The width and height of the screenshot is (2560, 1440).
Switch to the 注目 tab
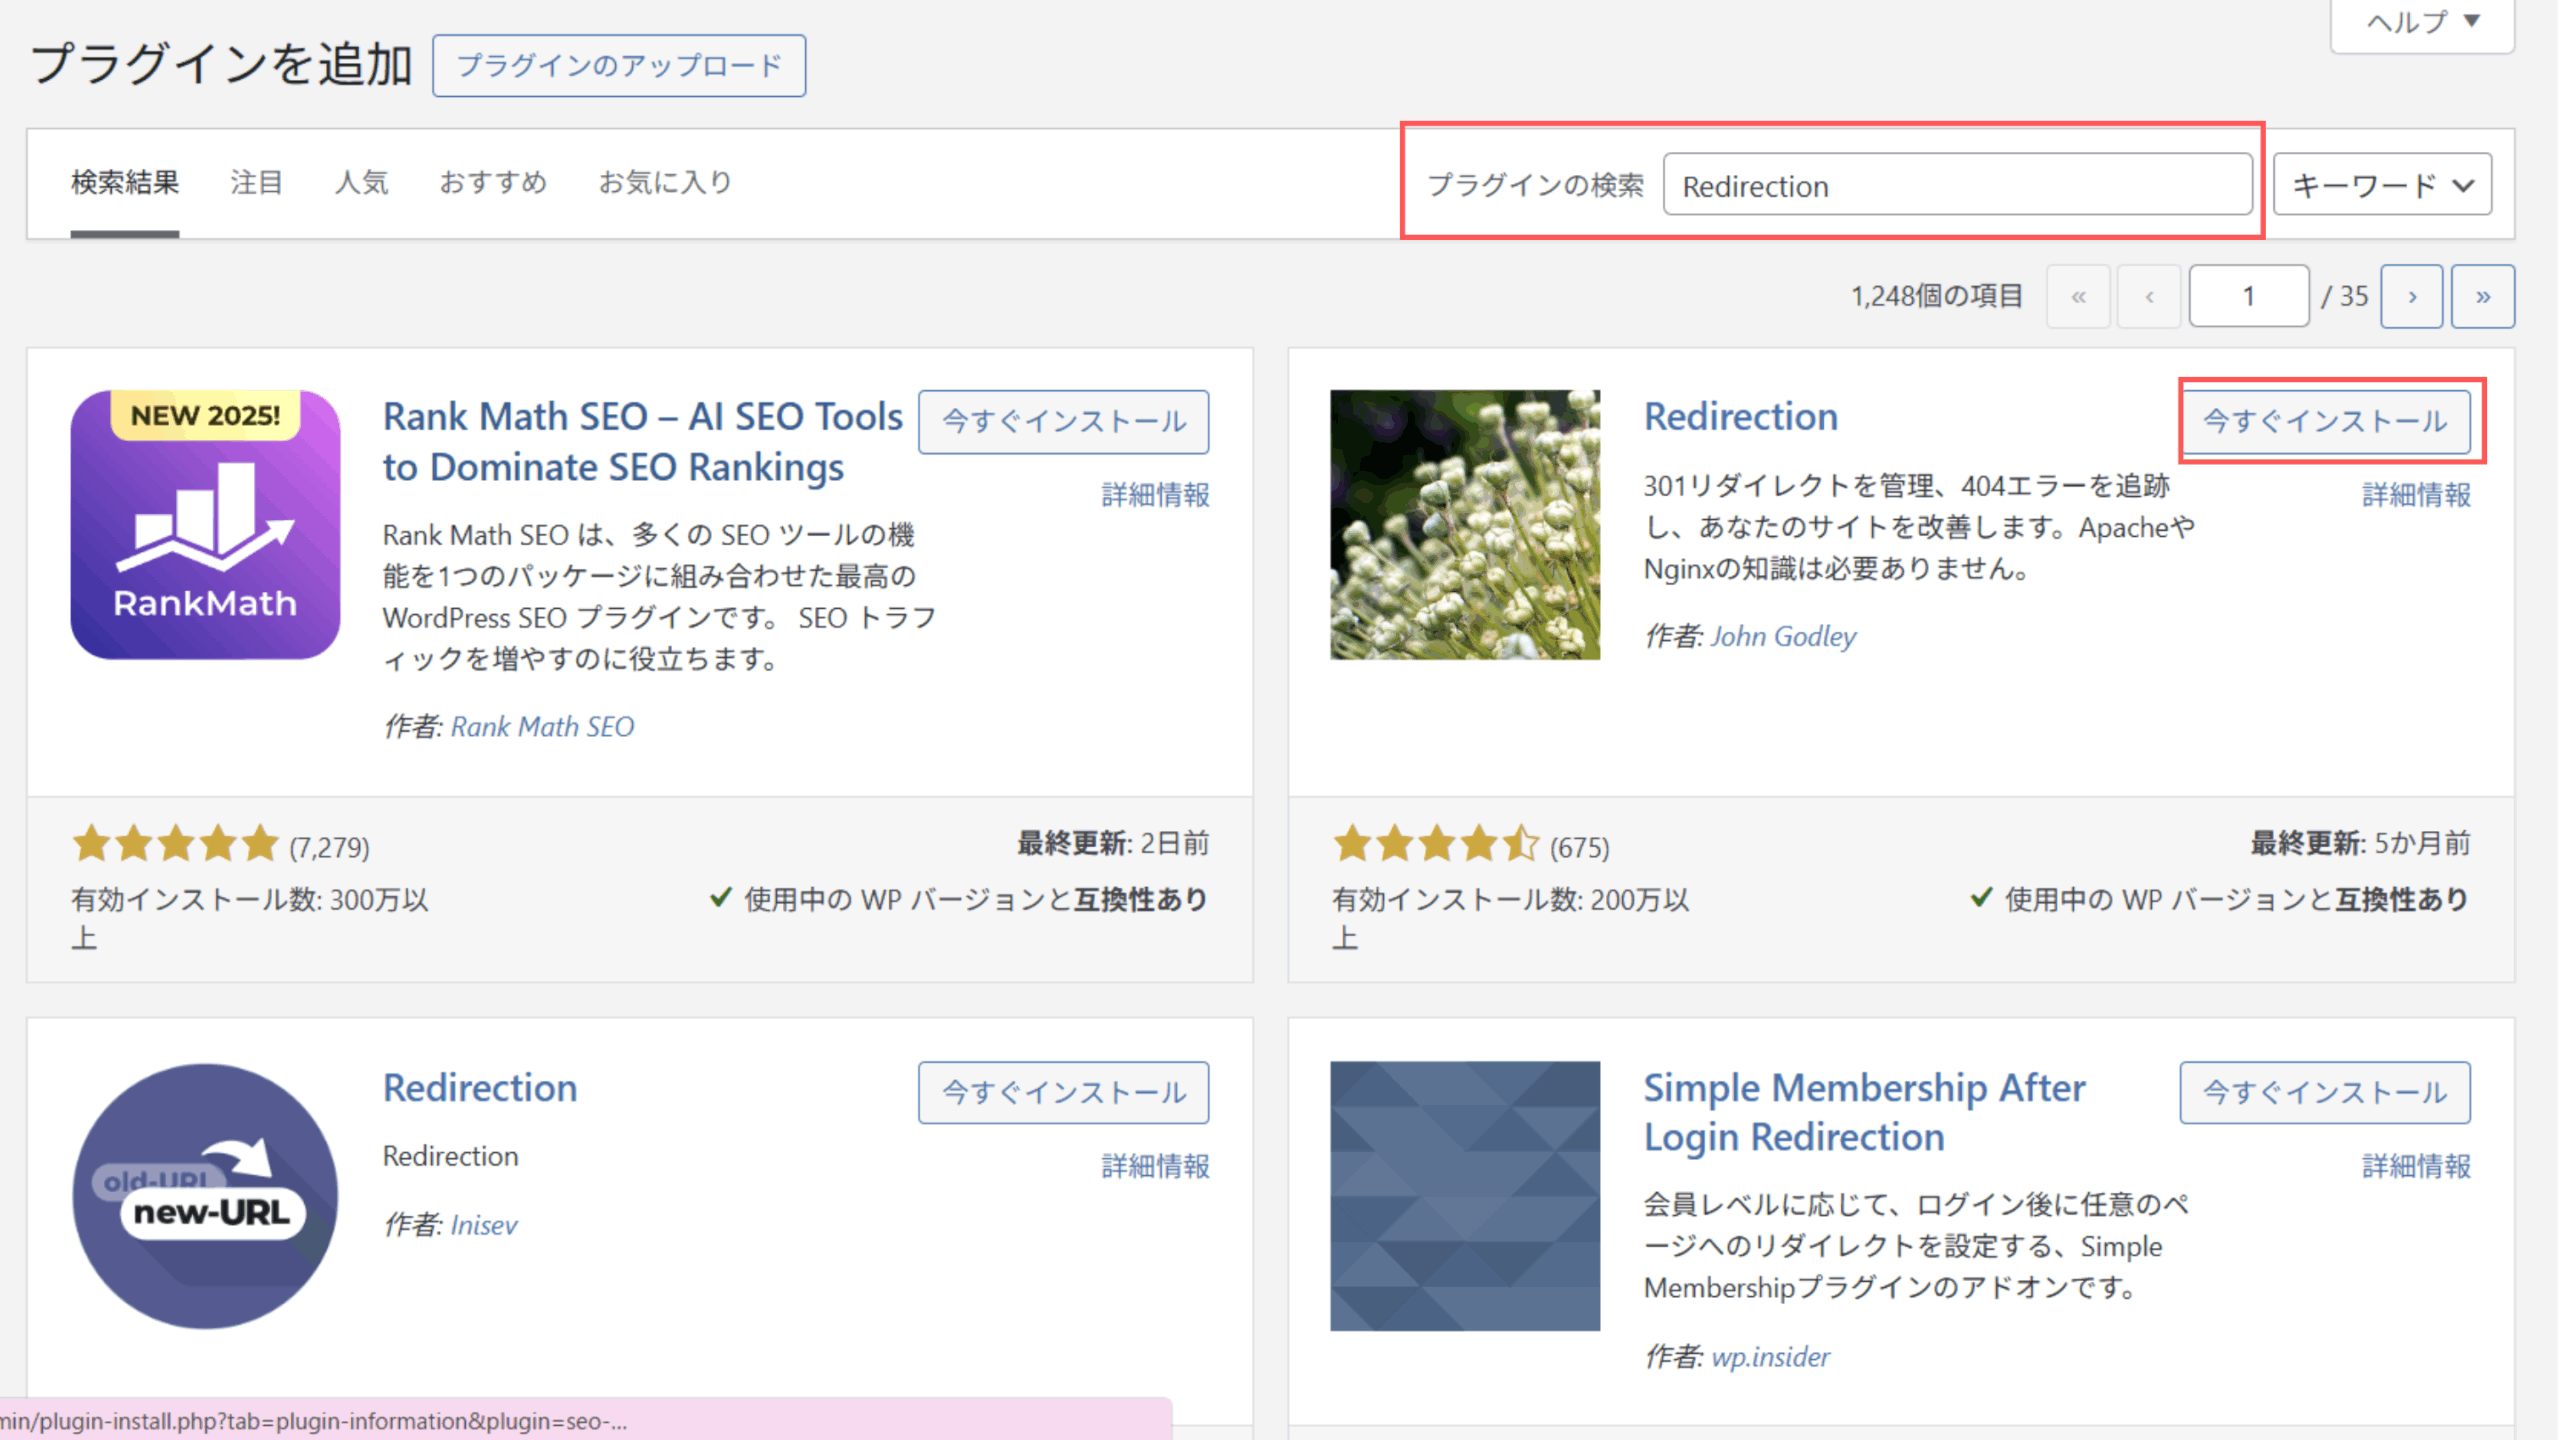256,182
